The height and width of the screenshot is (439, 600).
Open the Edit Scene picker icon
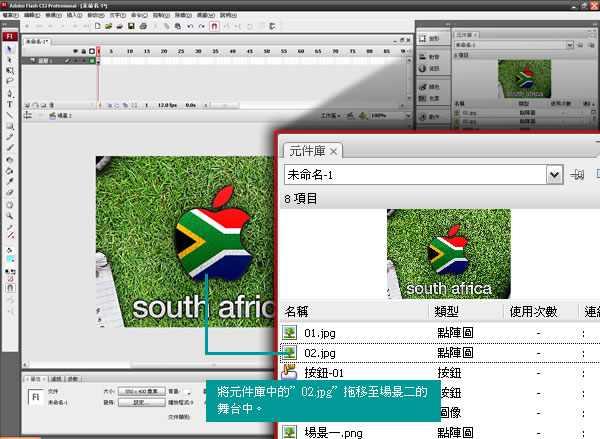click(x=350, y=115)
